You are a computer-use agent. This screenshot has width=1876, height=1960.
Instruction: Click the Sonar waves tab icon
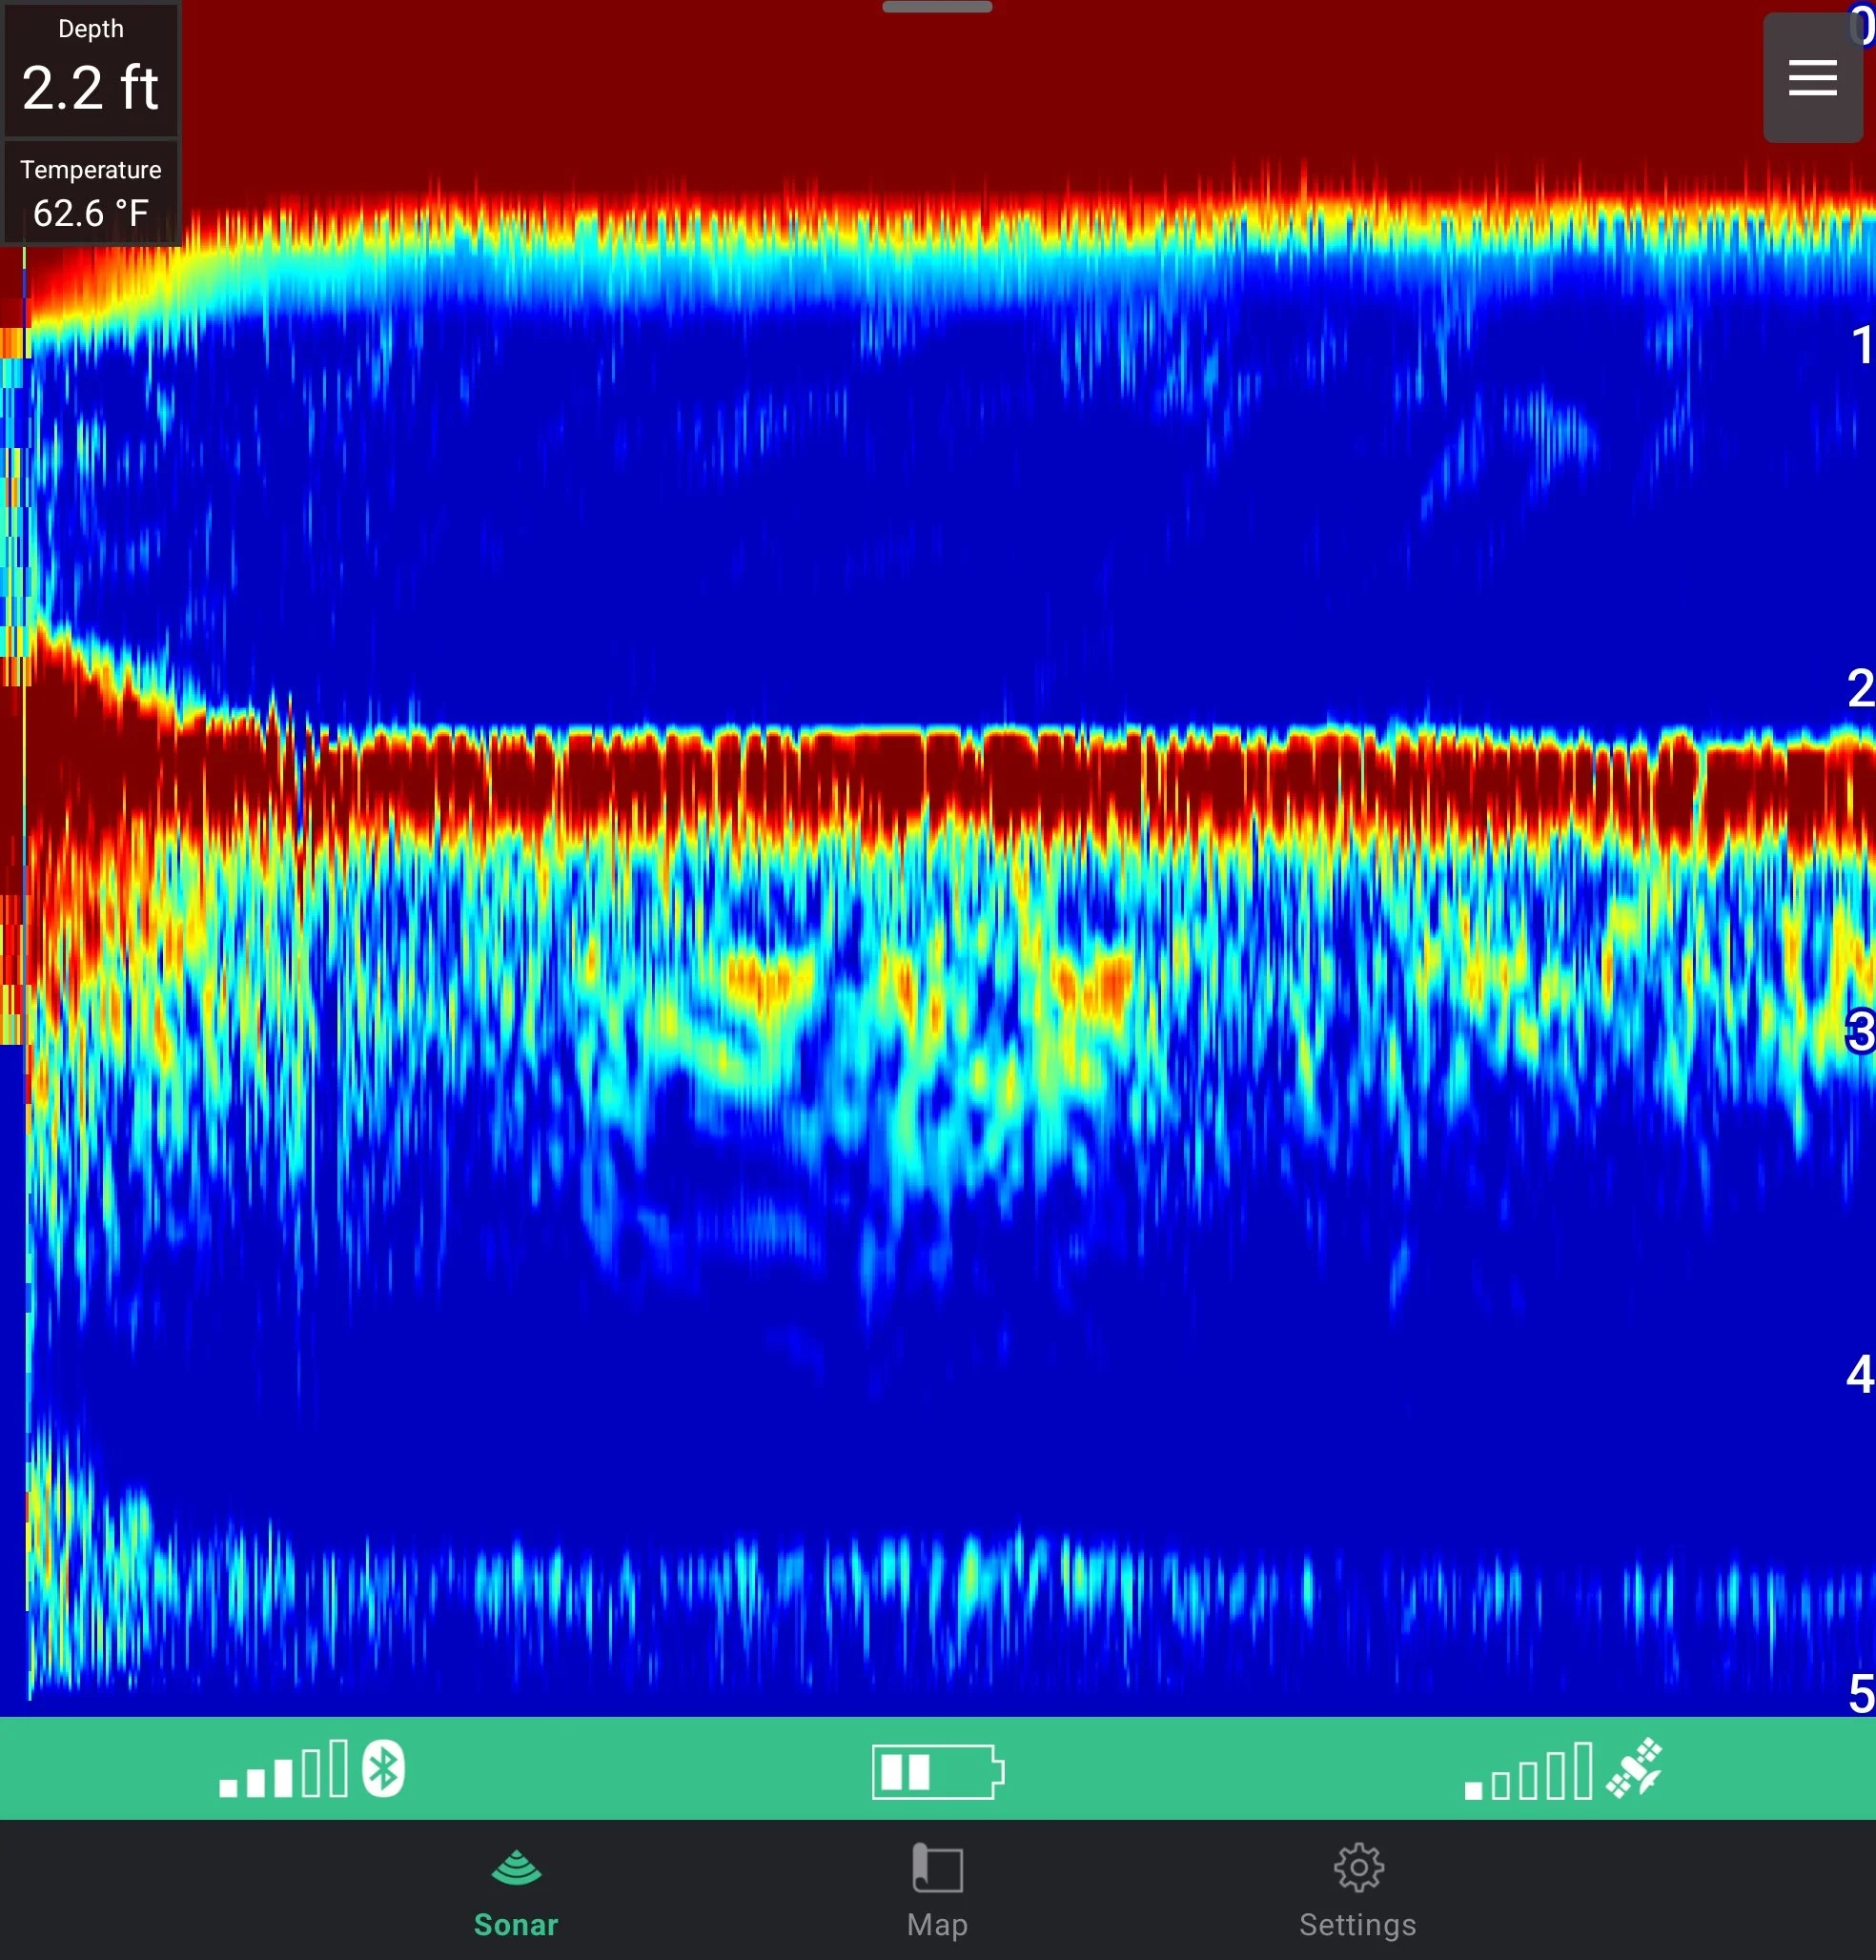click(516, 1867)
